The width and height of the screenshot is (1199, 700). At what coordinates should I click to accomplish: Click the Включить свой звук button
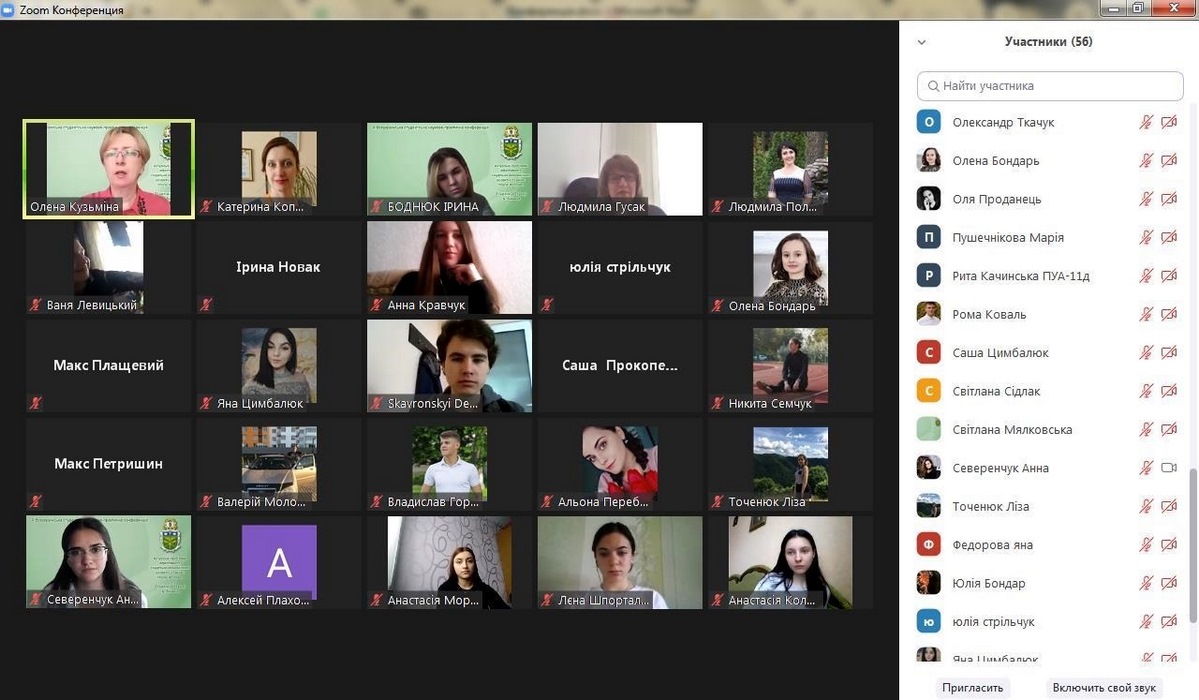click(1103, 688)
